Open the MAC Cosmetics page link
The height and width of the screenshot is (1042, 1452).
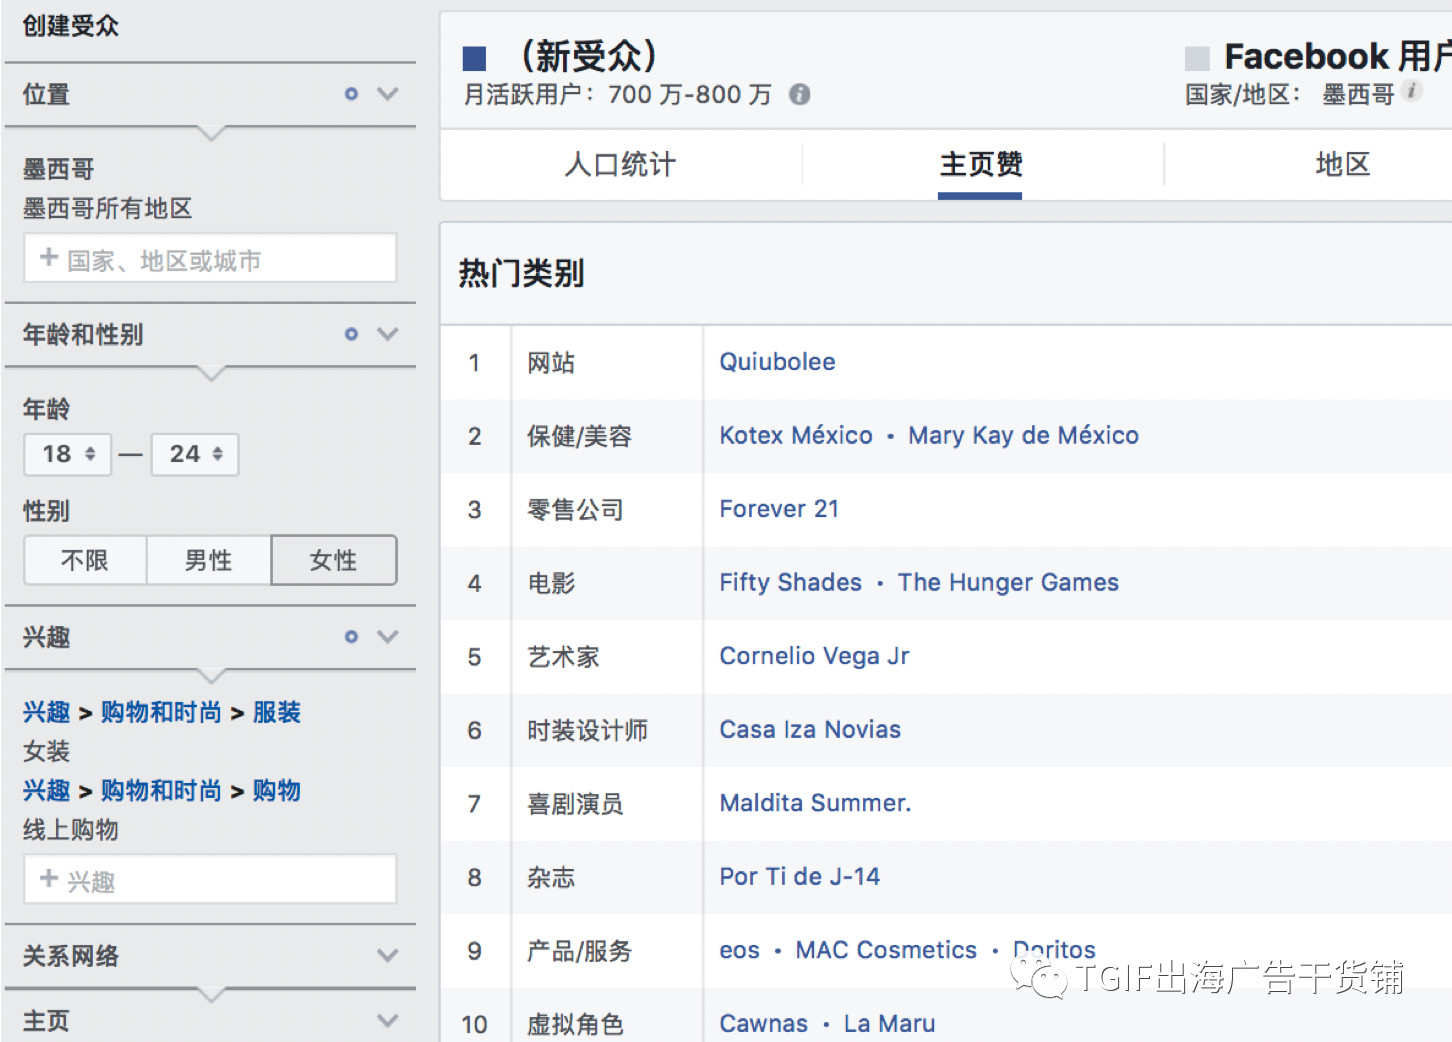(x=886, y=950)
